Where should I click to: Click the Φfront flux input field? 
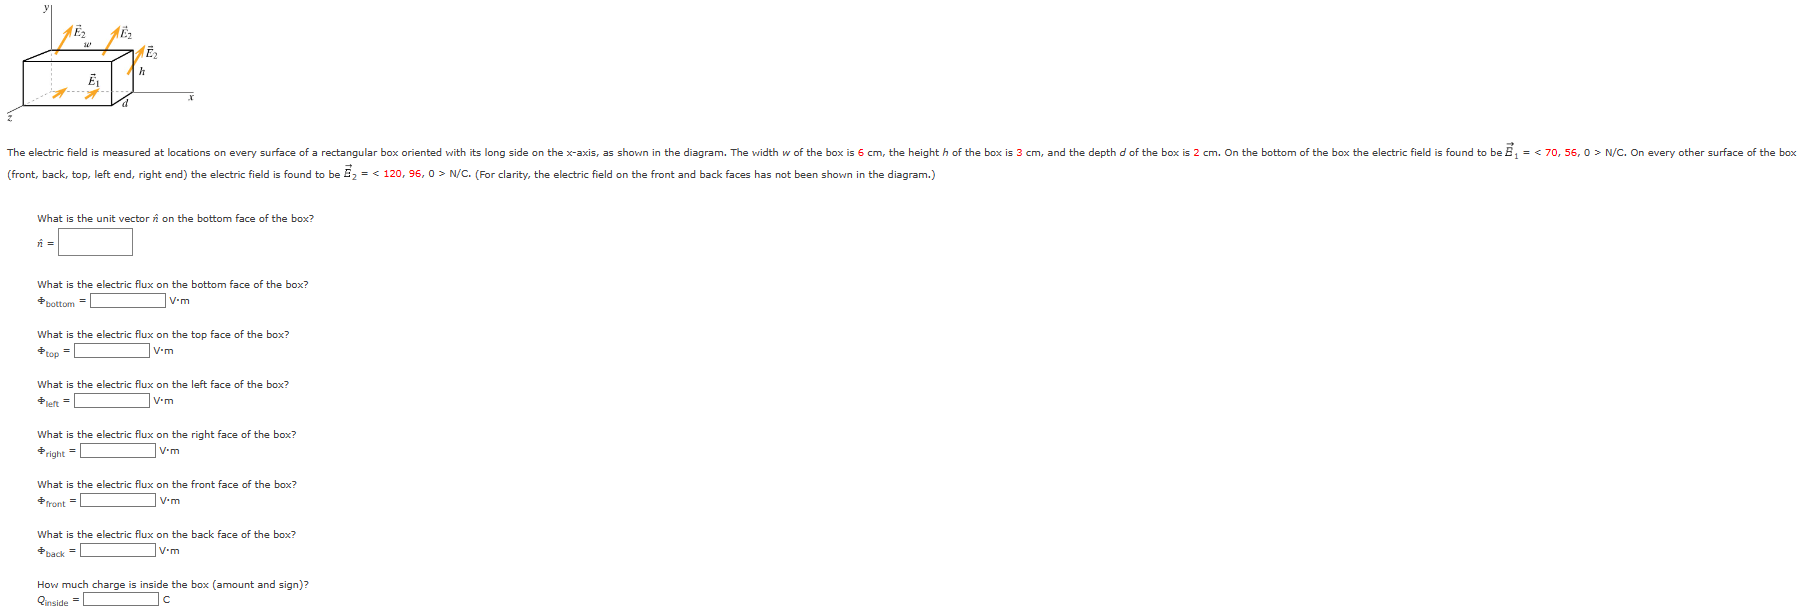118,500
